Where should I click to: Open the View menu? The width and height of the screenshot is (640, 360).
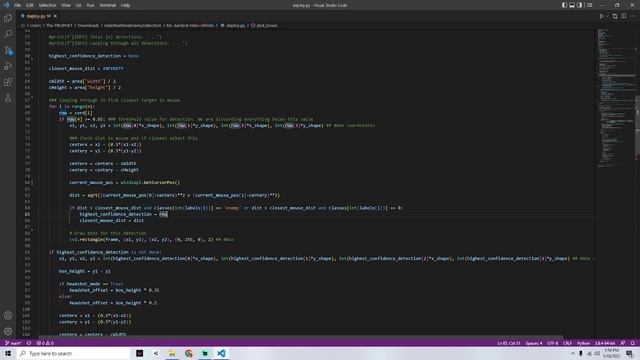[66, 5]
